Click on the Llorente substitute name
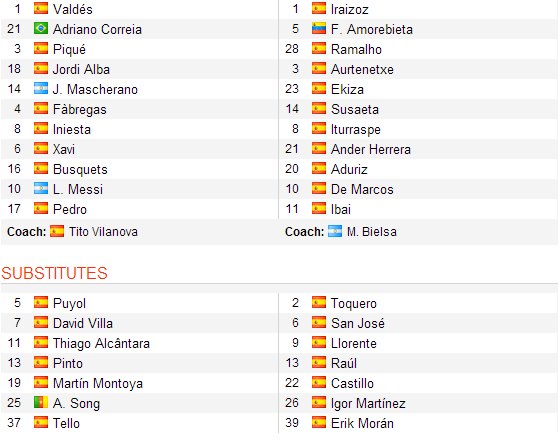Image resolution: width=559 pixels, height=446 pixels. (x=354, y=343)
